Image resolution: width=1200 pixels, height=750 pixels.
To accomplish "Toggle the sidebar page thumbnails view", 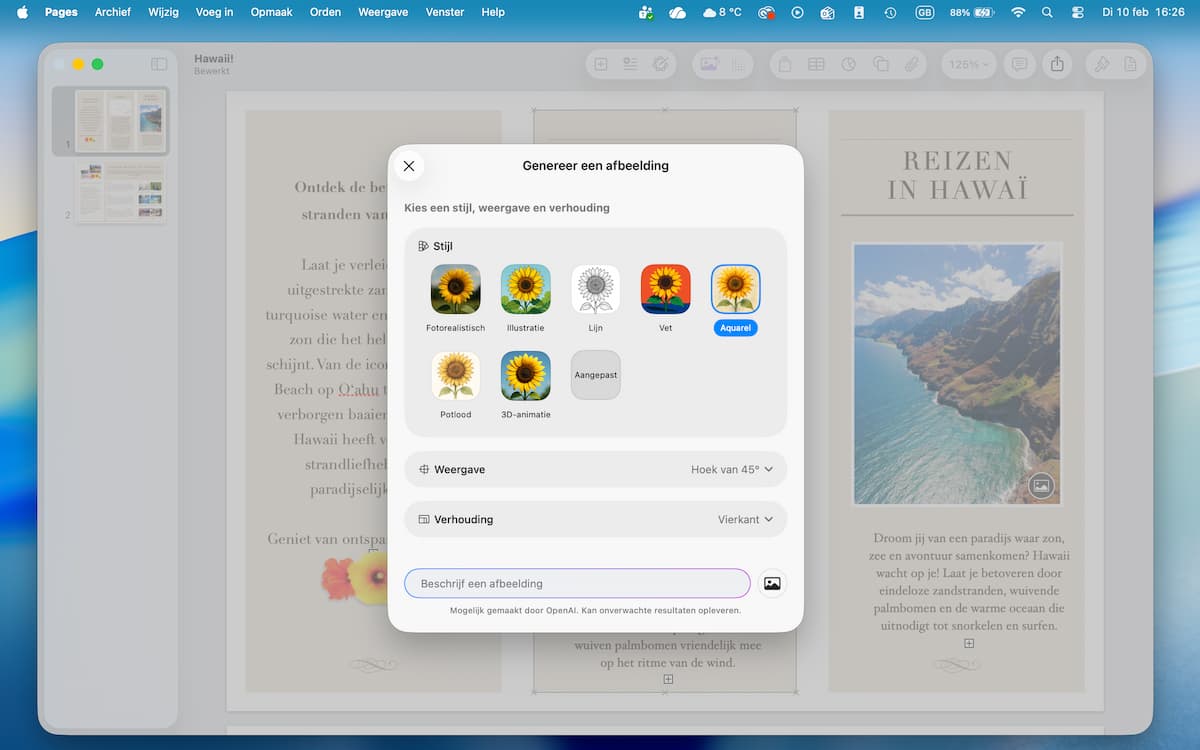I will 159,64.
